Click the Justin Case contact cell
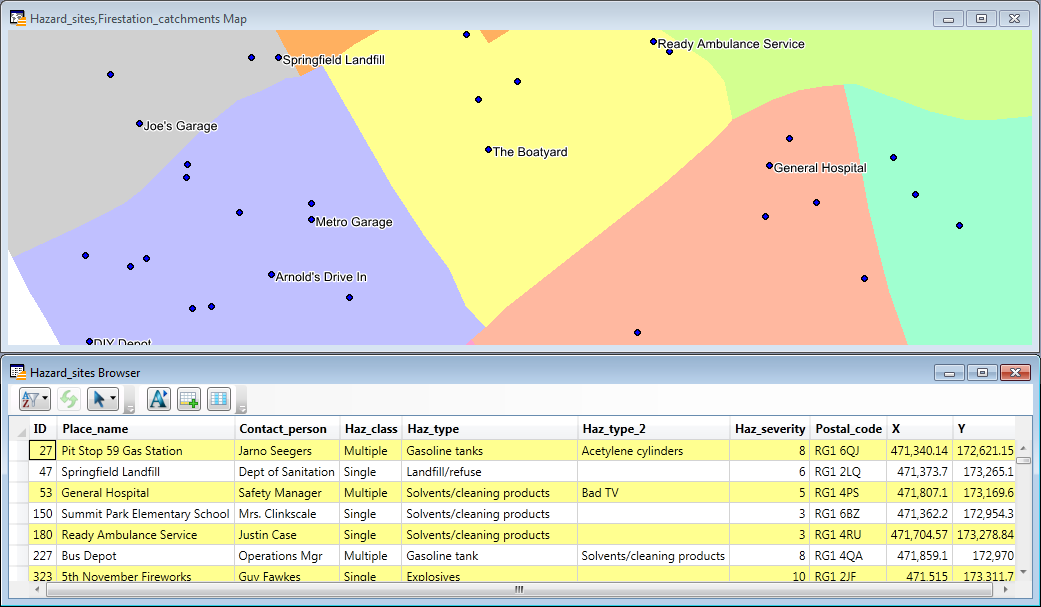The height and width of the screenshot is (607, 1041). coord(287,535)
